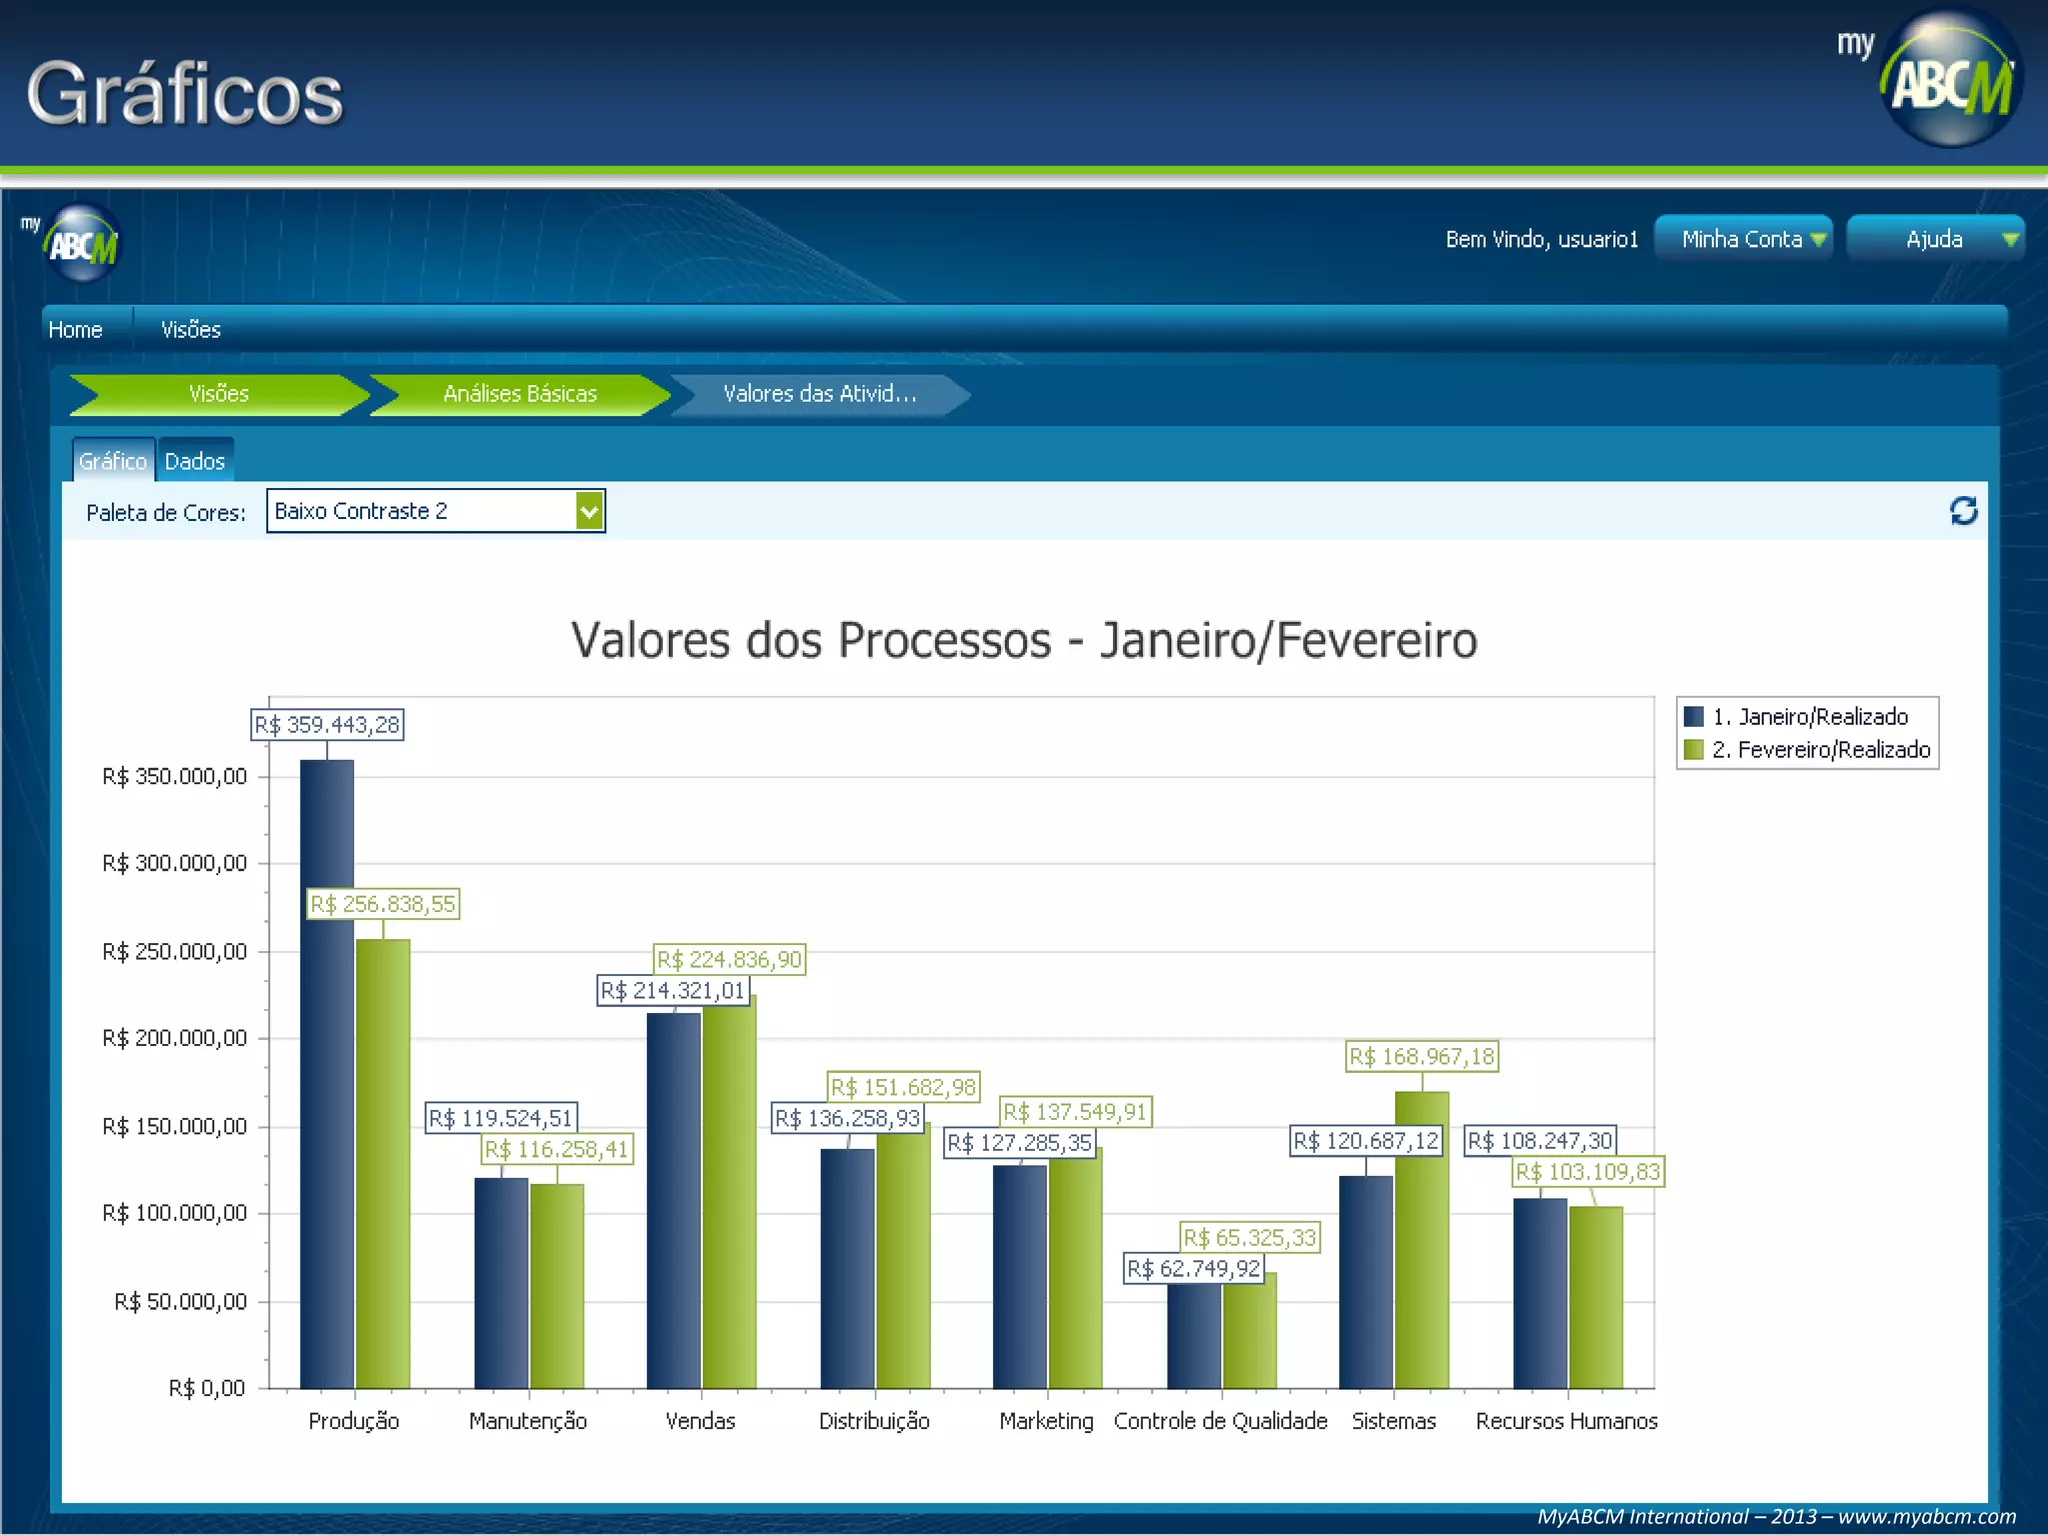Click the Valores das Ativid... breadcrumb
Viewport: 2048px width, 1536px height.
(x=819, y=394)
